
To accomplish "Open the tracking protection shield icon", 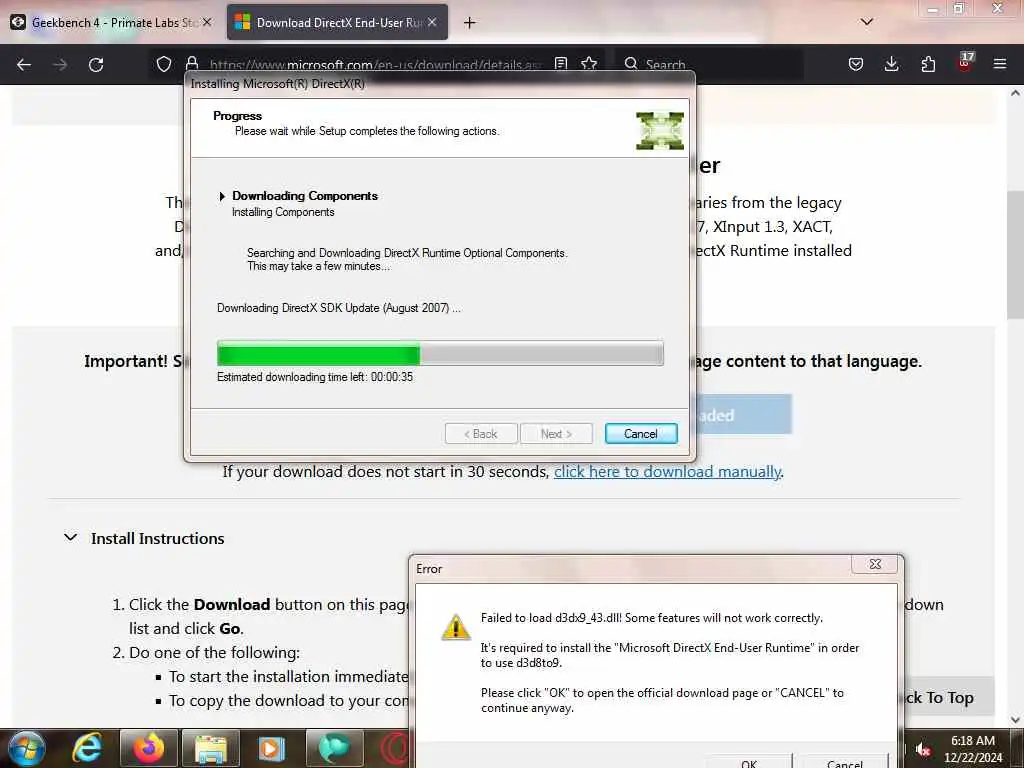I will (164, 64).
